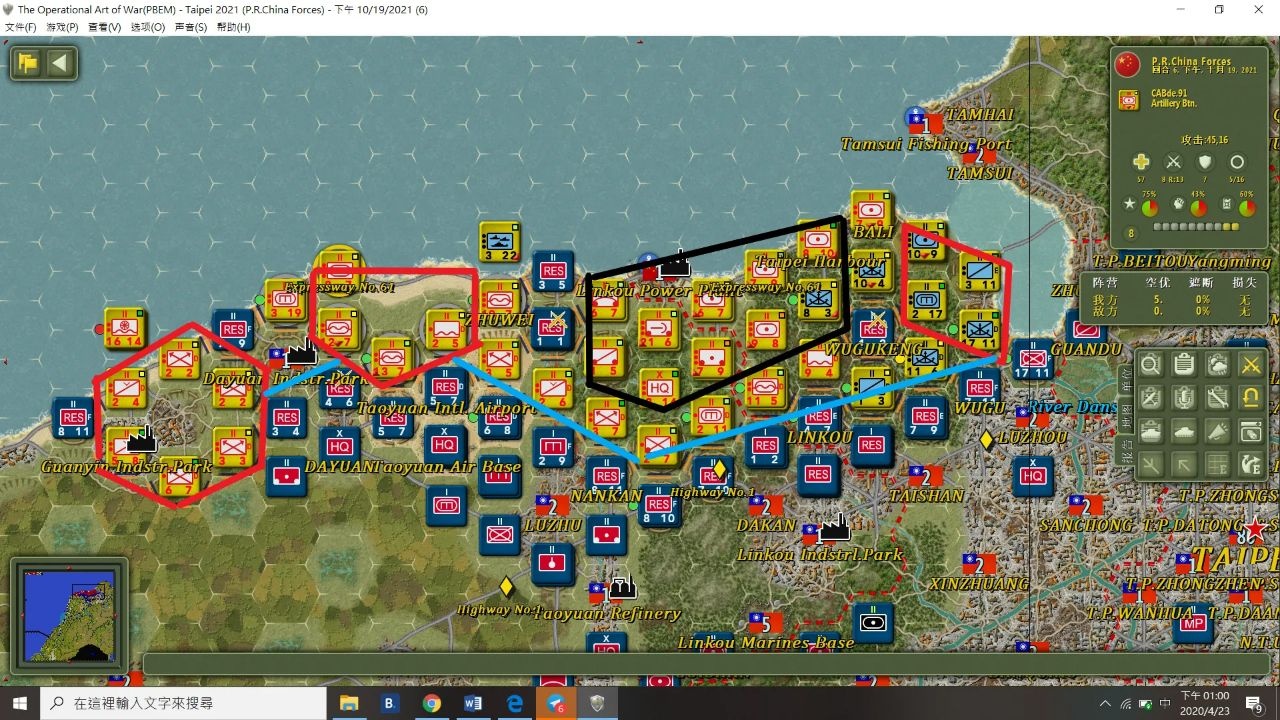Open the clipboard report icon

point(1184,365)
